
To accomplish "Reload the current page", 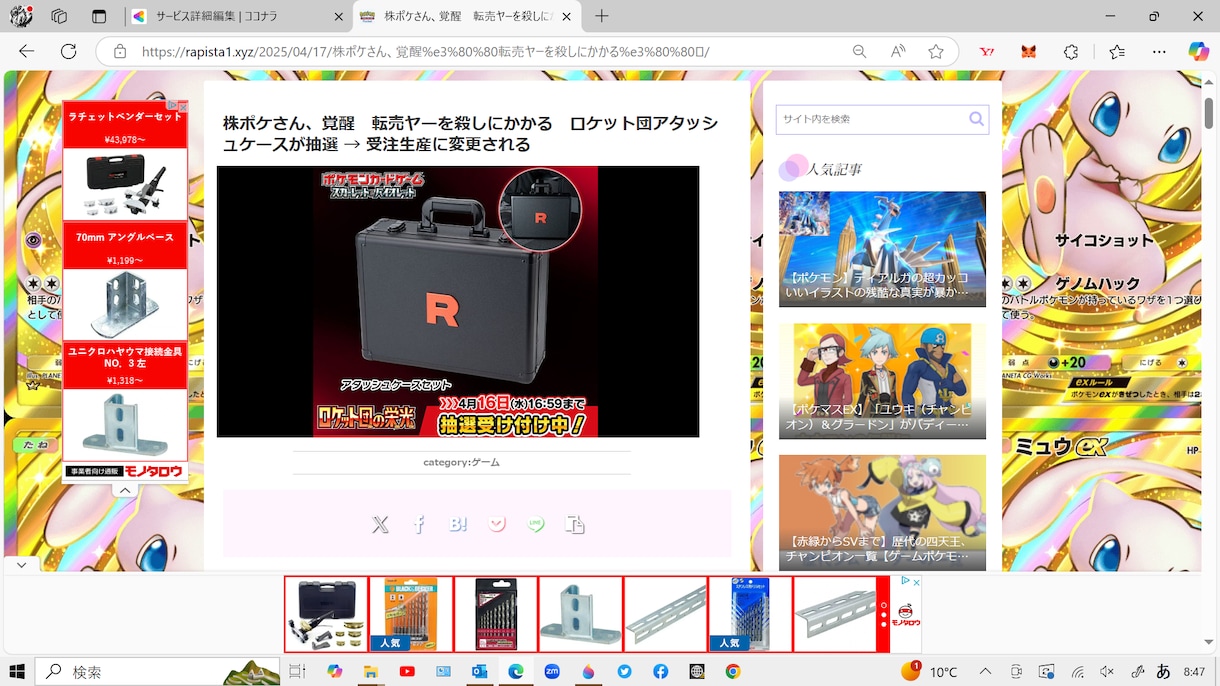I will 68,51.
